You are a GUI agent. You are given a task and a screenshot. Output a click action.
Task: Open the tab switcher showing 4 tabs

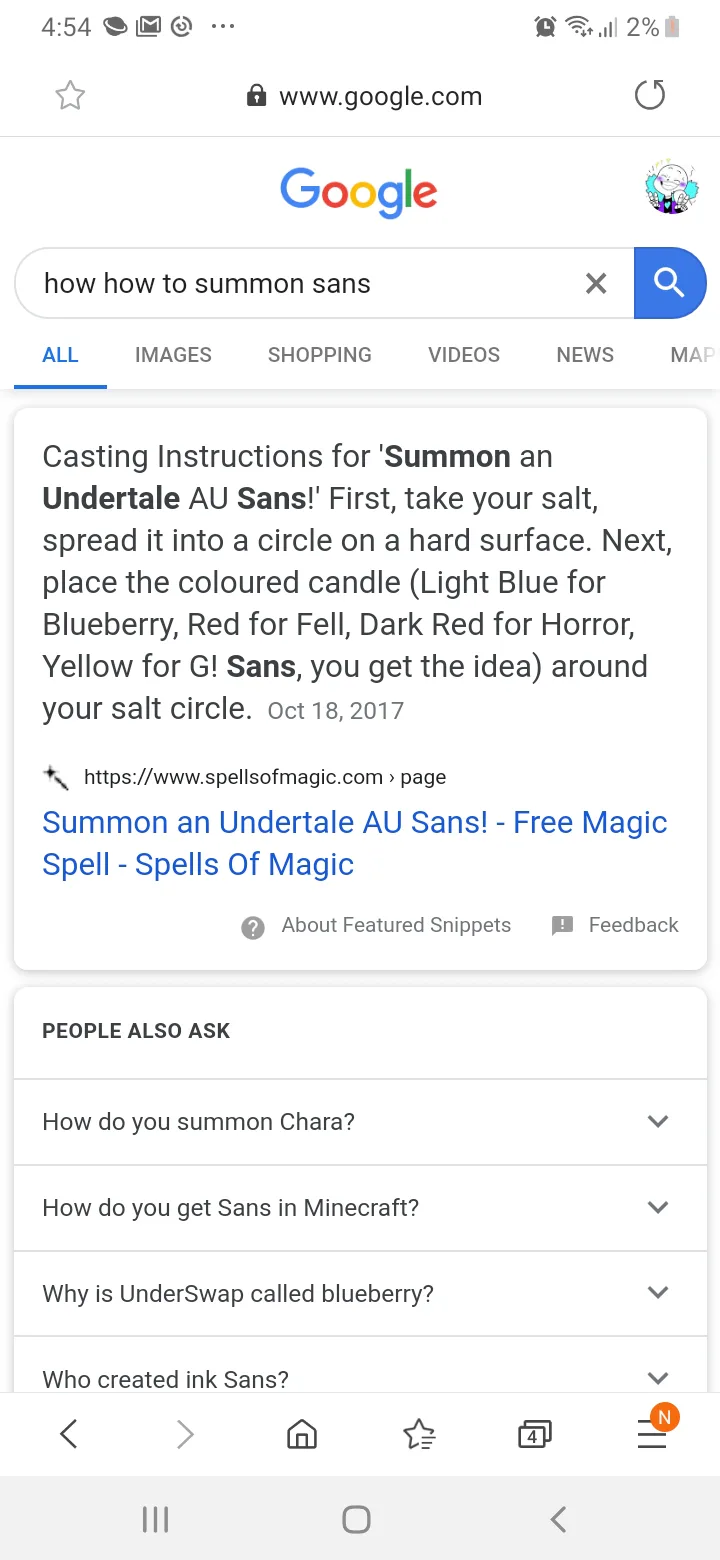pos(534,1435)
